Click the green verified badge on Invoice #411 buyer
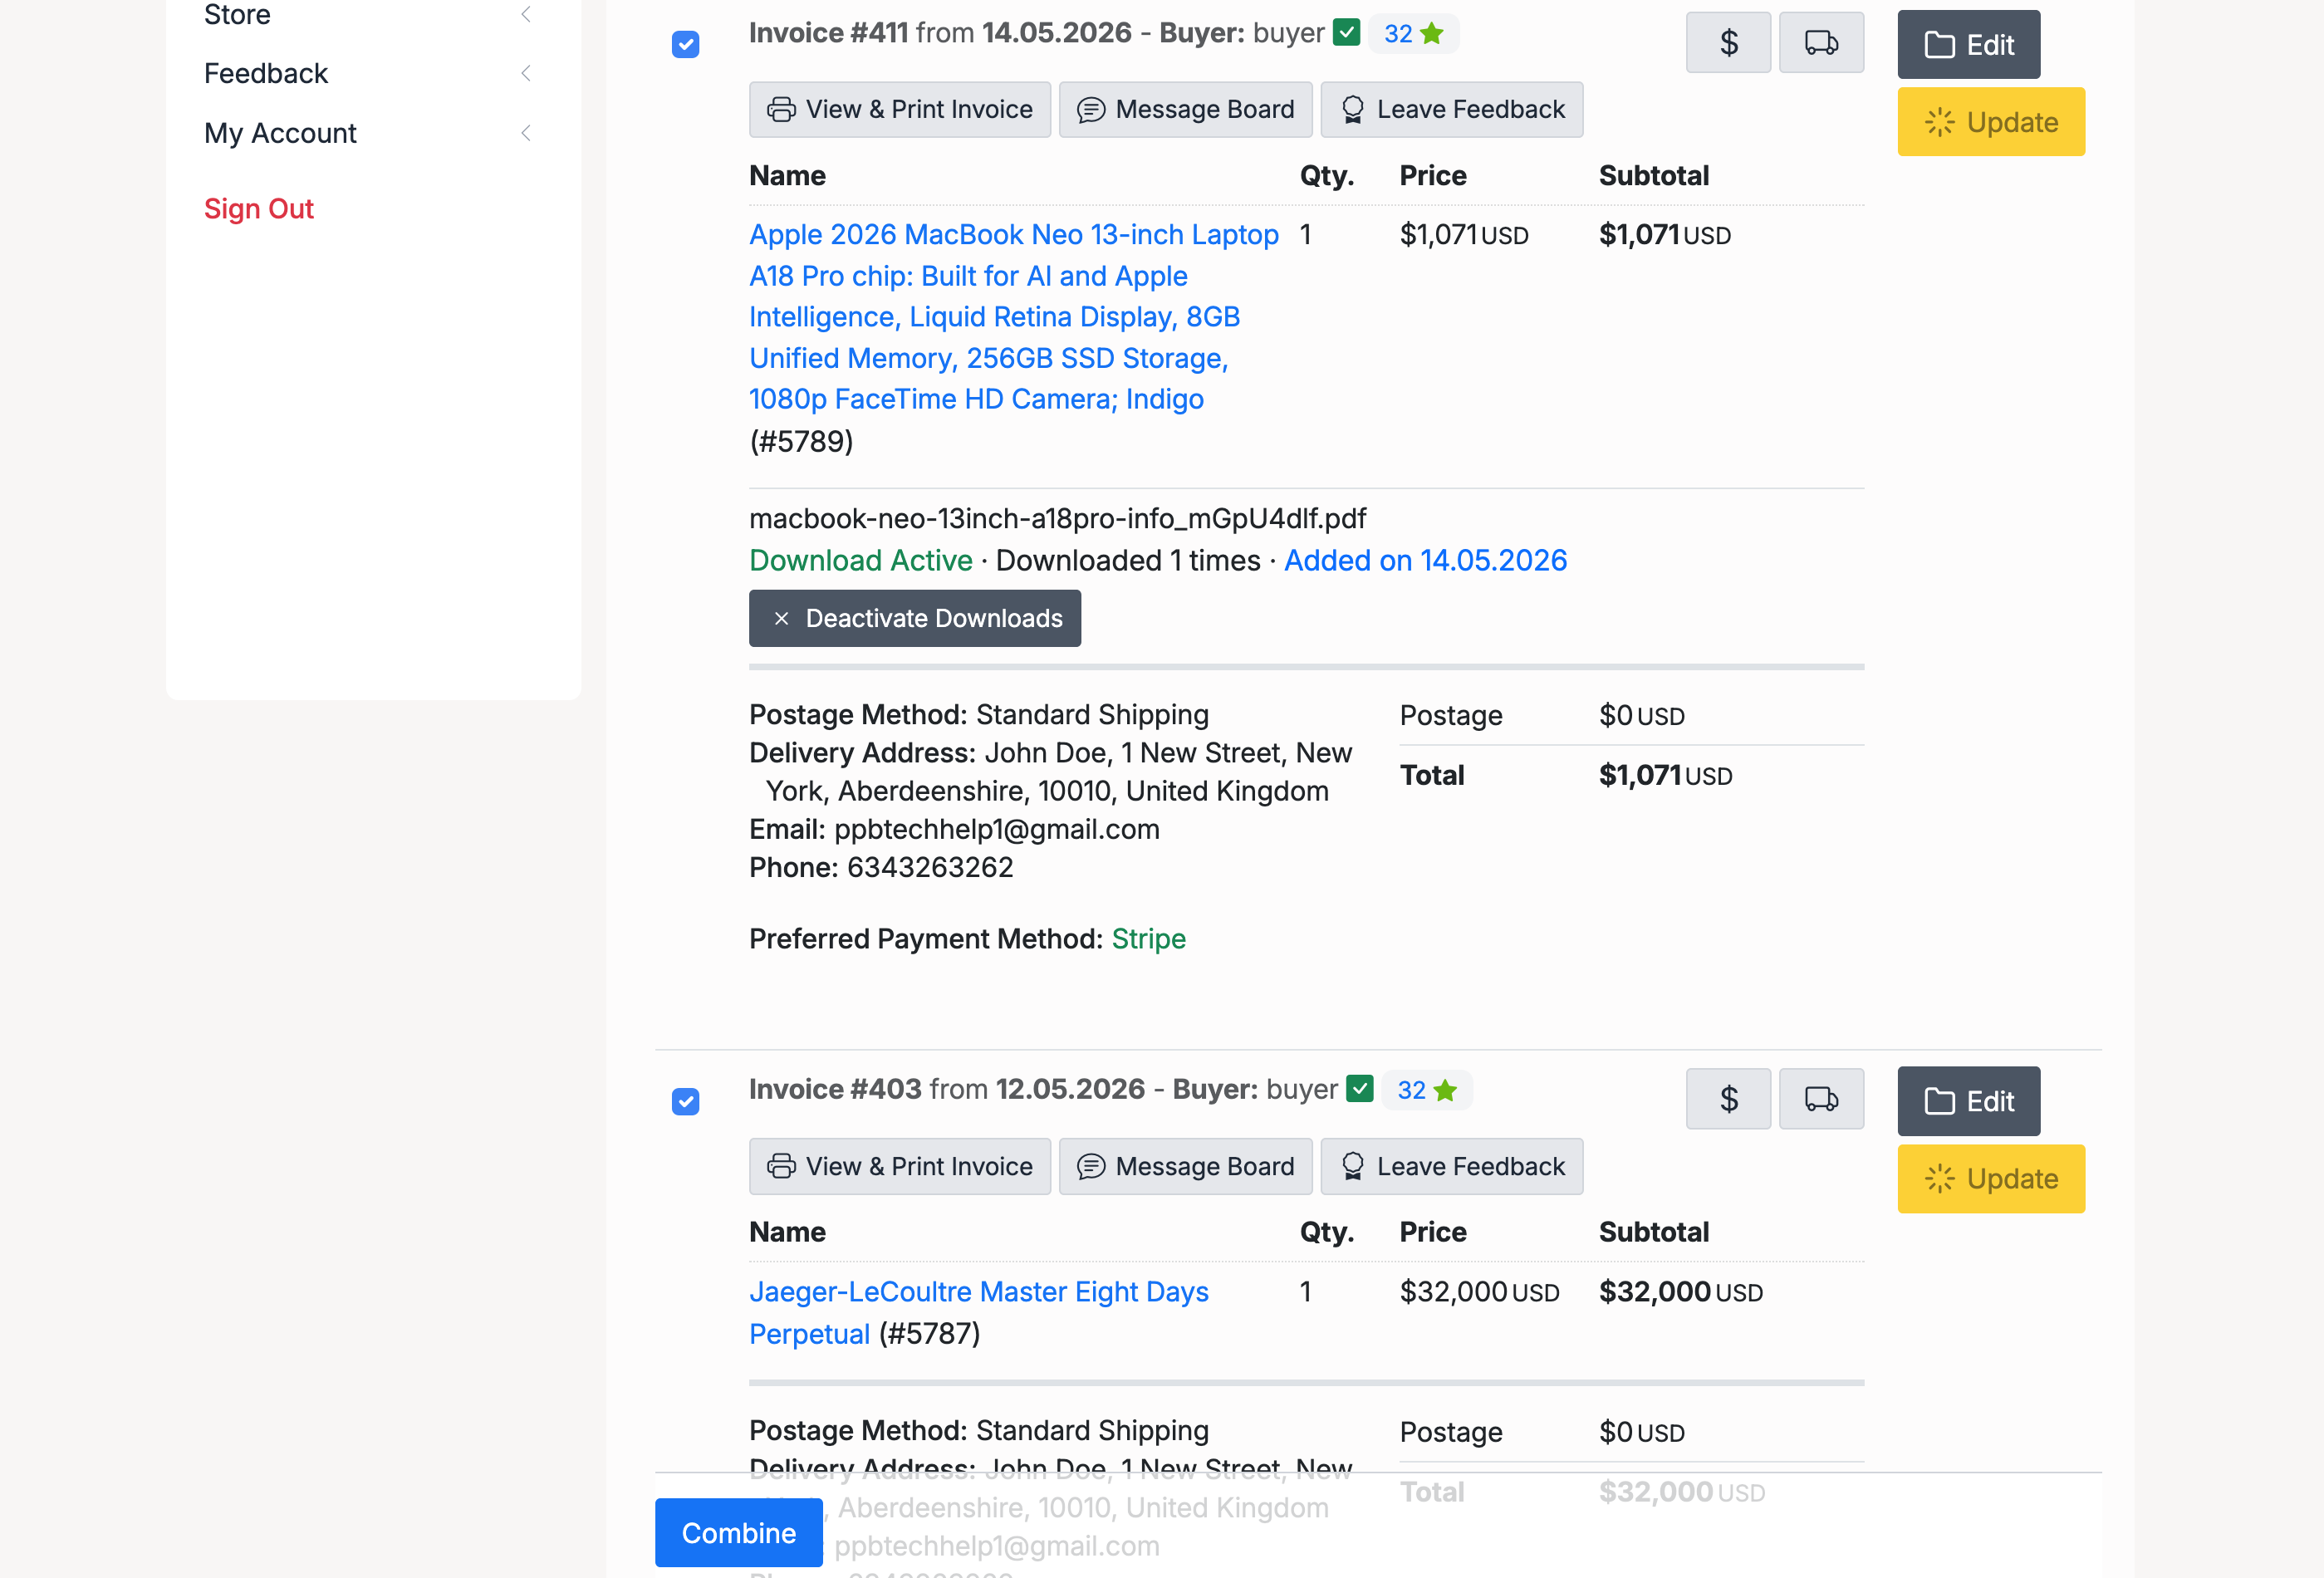The width and height of the screenshot is (2324, 1578). [1347, 33]
